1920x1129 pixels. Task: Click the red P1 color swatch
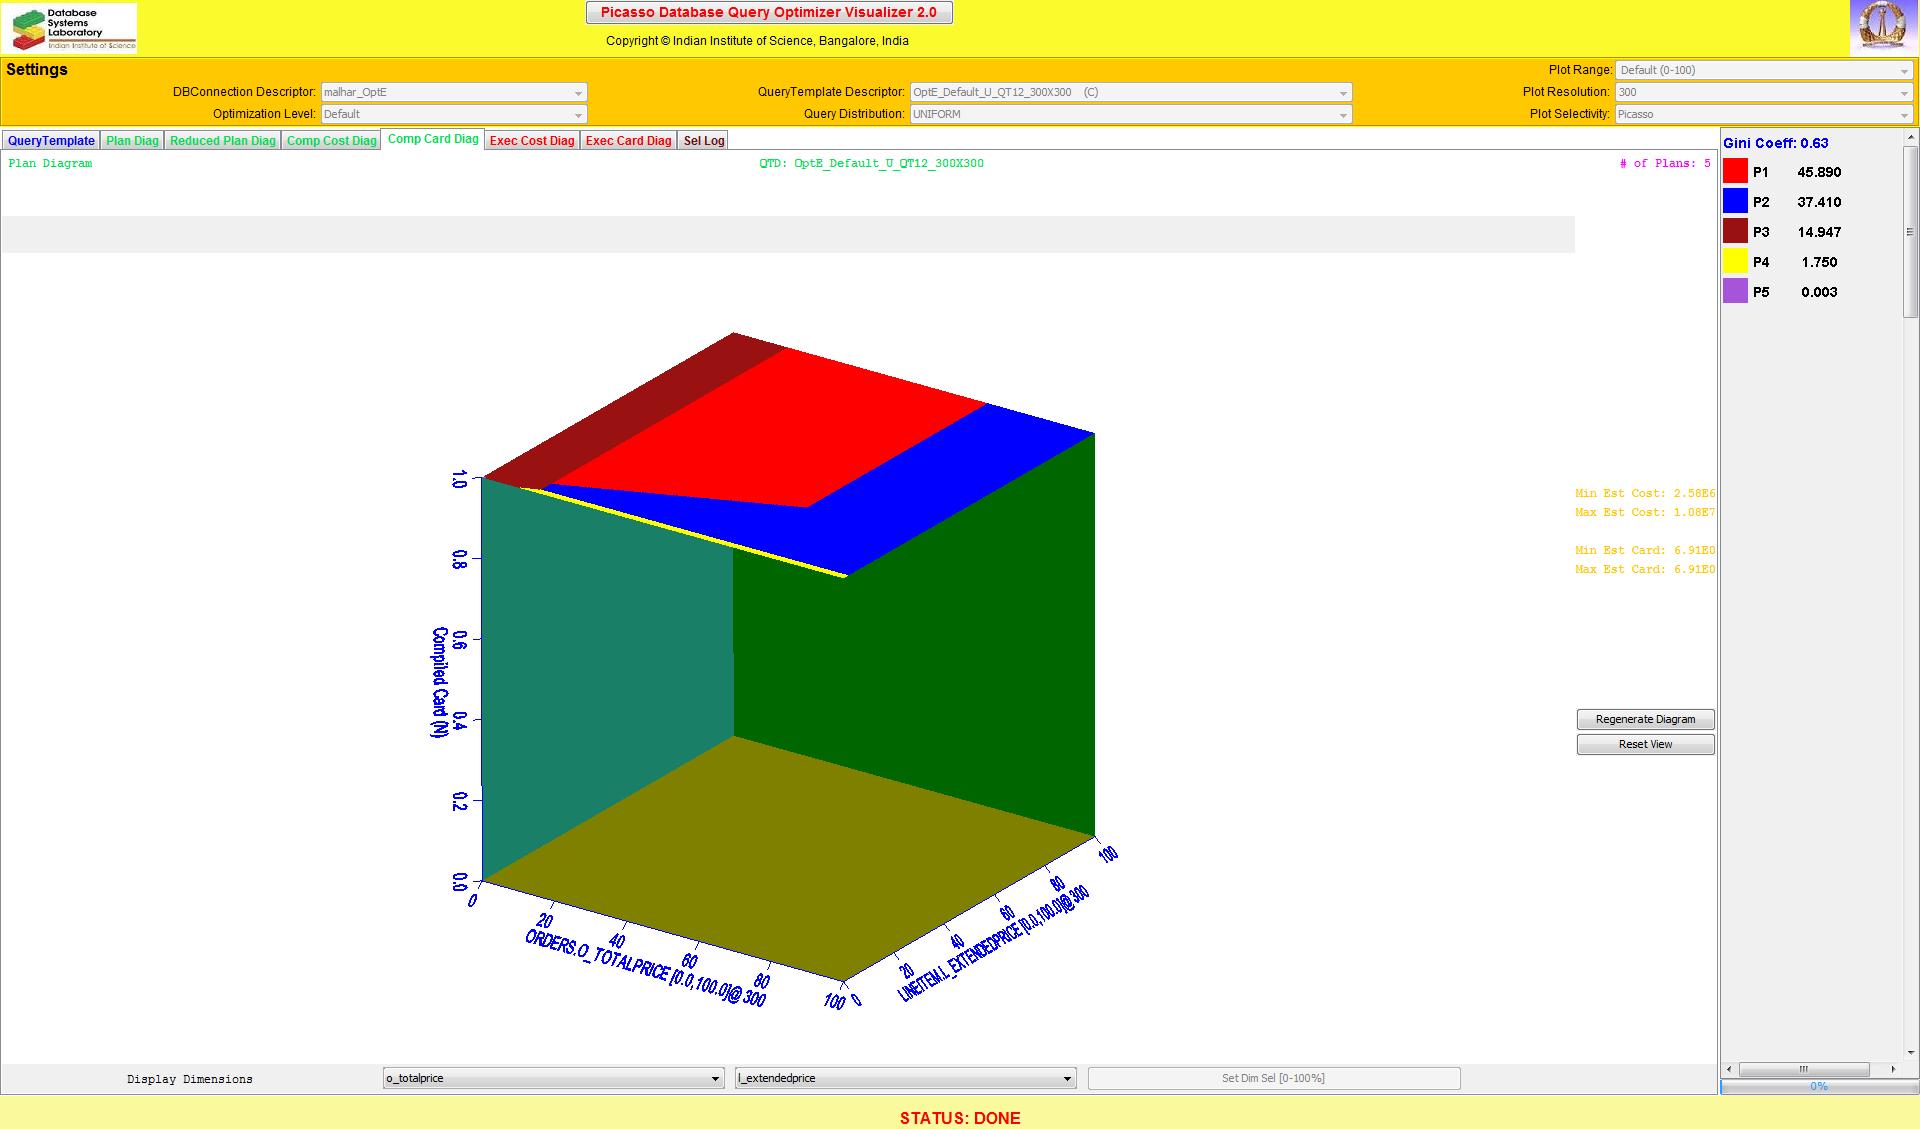1735,172
